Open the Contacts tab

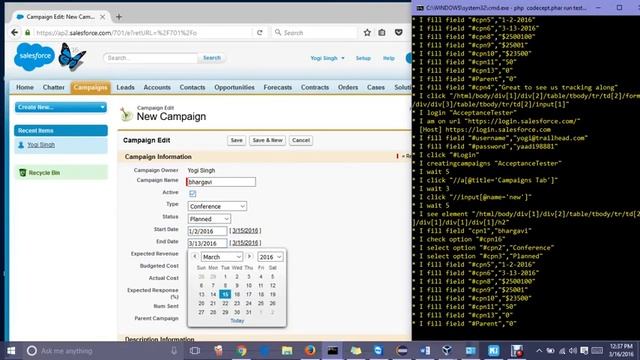coord(192,87)
